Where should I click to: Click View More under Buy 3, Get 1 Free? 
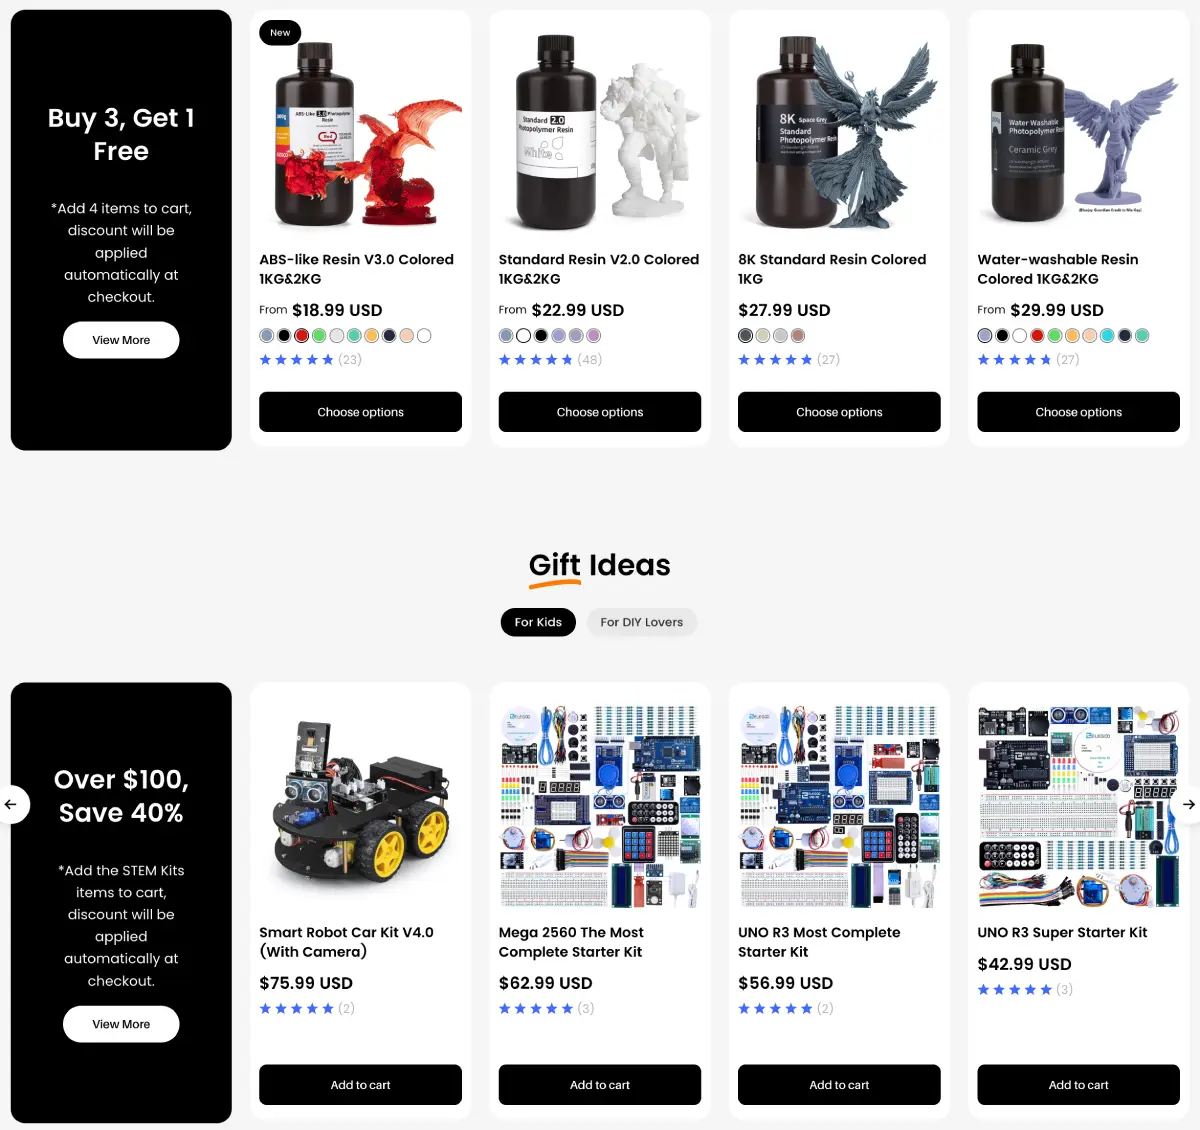pos(121,340)
